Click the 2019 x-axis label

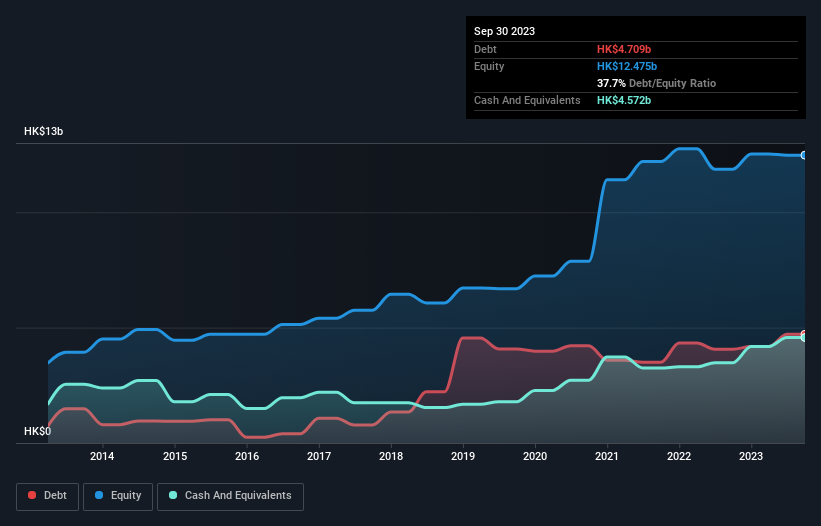click(463, 456)
